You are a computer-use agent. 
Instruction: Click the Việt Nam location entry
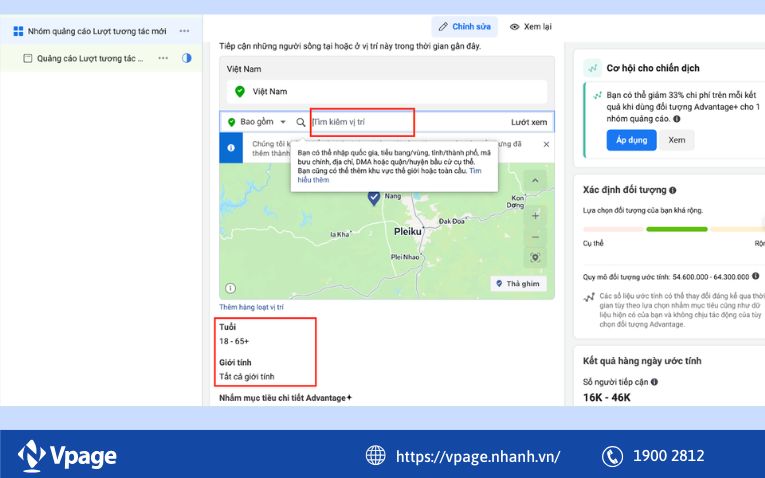click(387, 92)
